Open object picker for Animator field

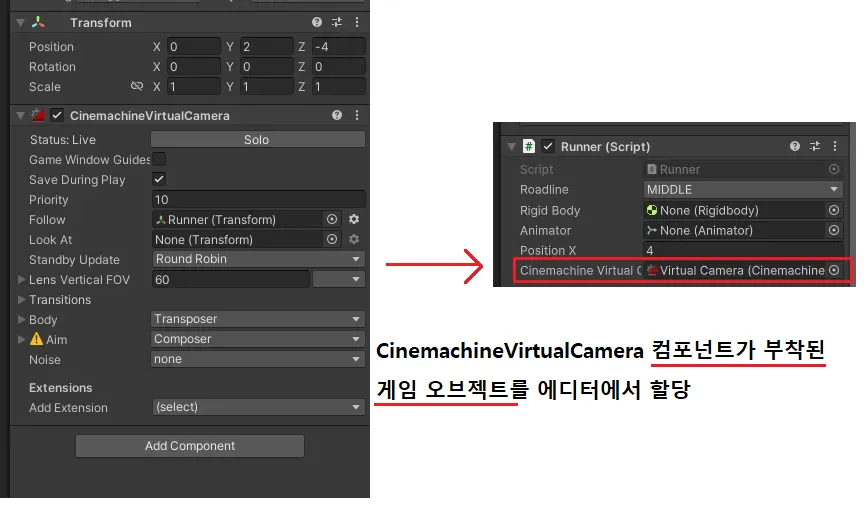834,230
